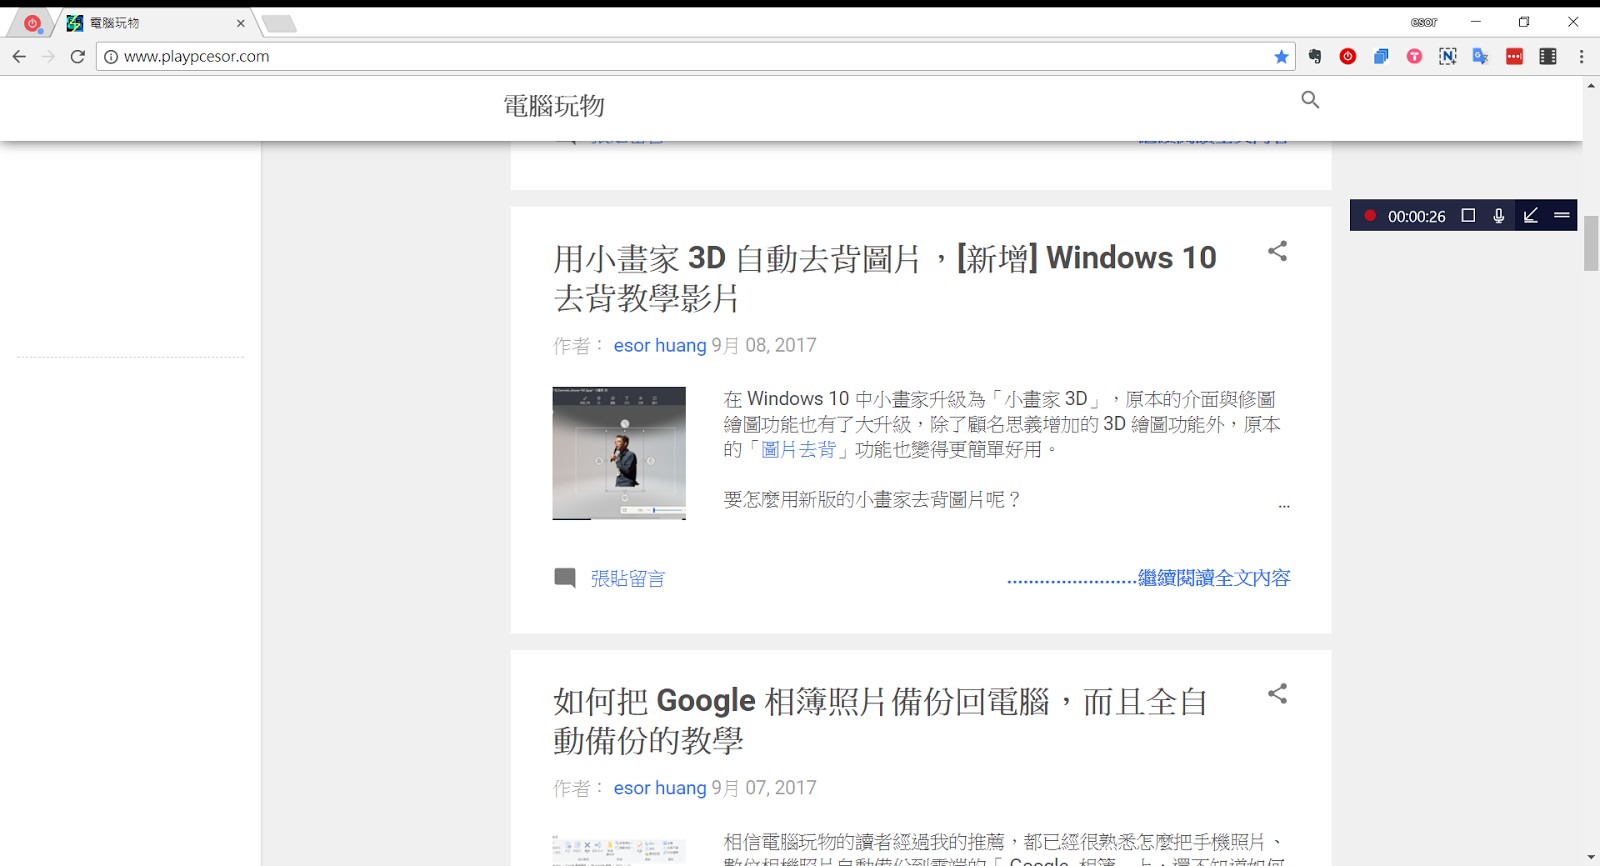
Task: Click the pinned red recorder tab
Action: click(x=33, y=23)
